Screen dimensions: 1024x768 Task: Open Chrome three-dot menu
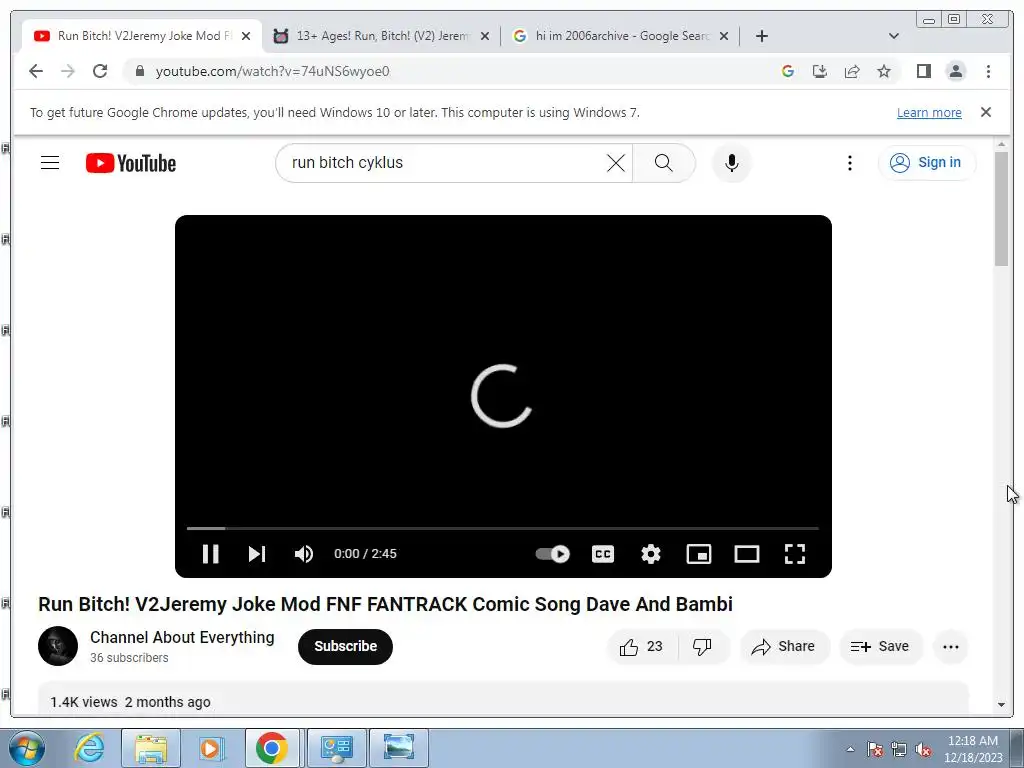point(988,71)
